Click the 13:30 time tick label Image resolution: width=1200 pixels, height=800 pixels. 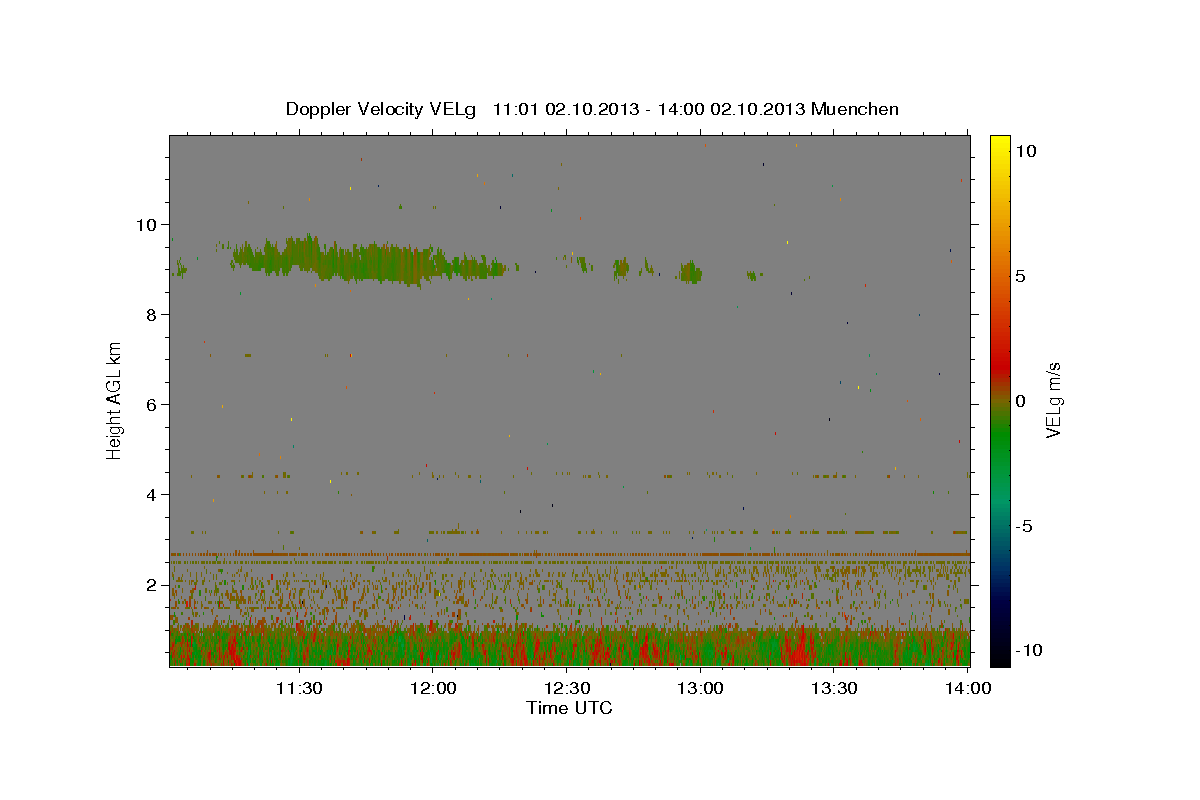pos(834,688)
